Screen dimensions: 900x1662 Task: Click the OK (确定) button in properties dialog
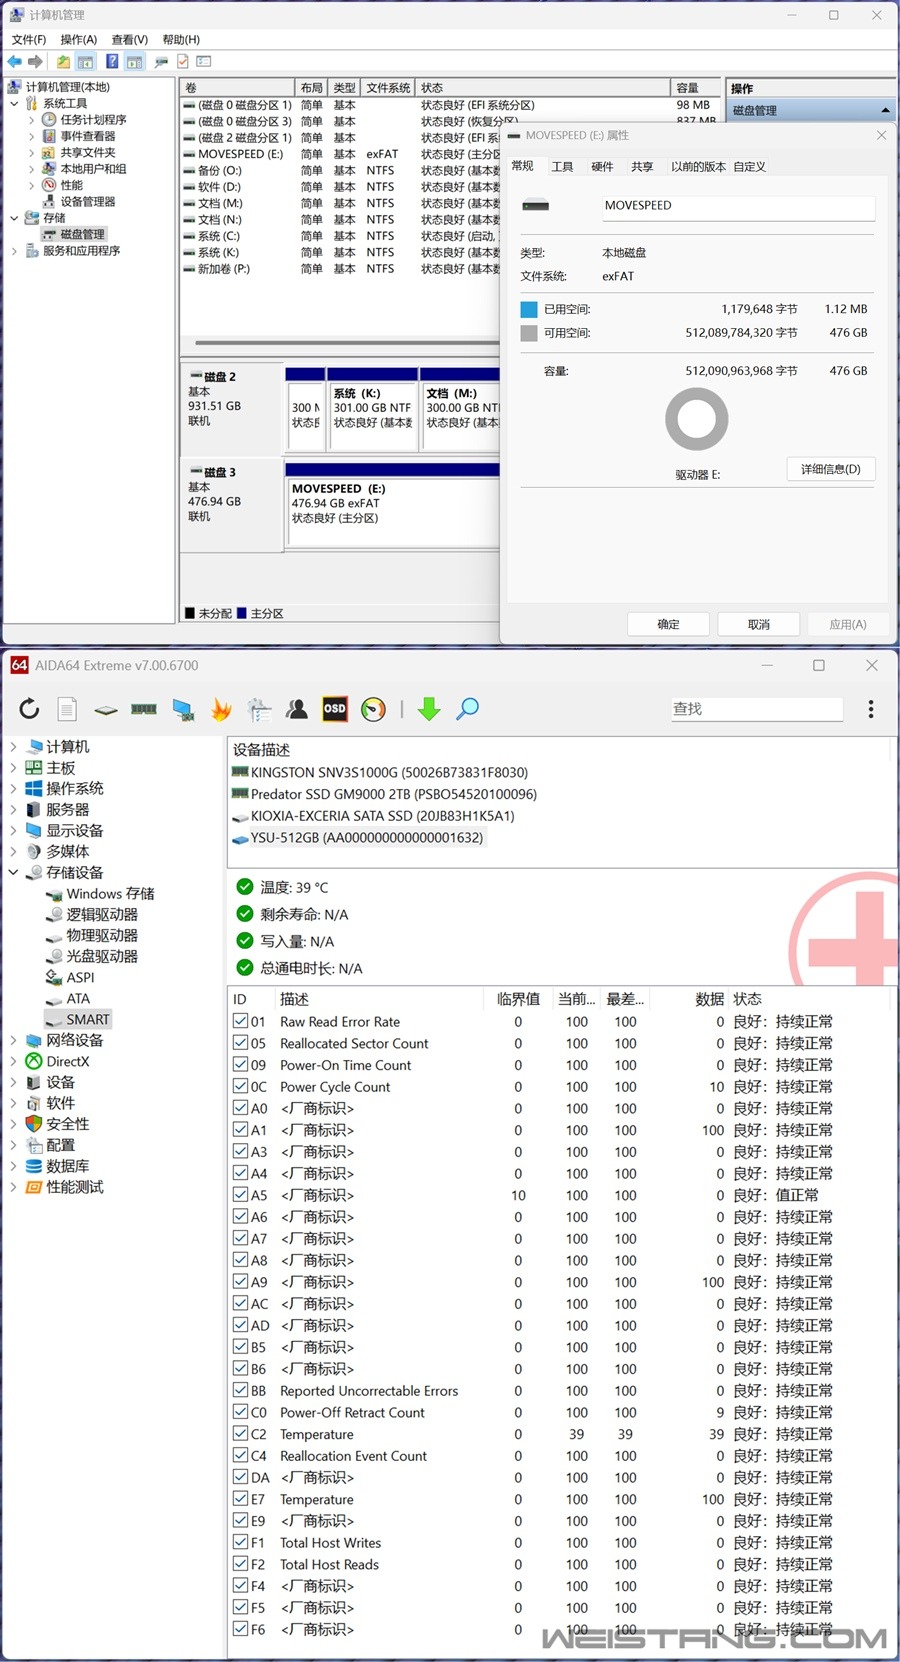669,624
